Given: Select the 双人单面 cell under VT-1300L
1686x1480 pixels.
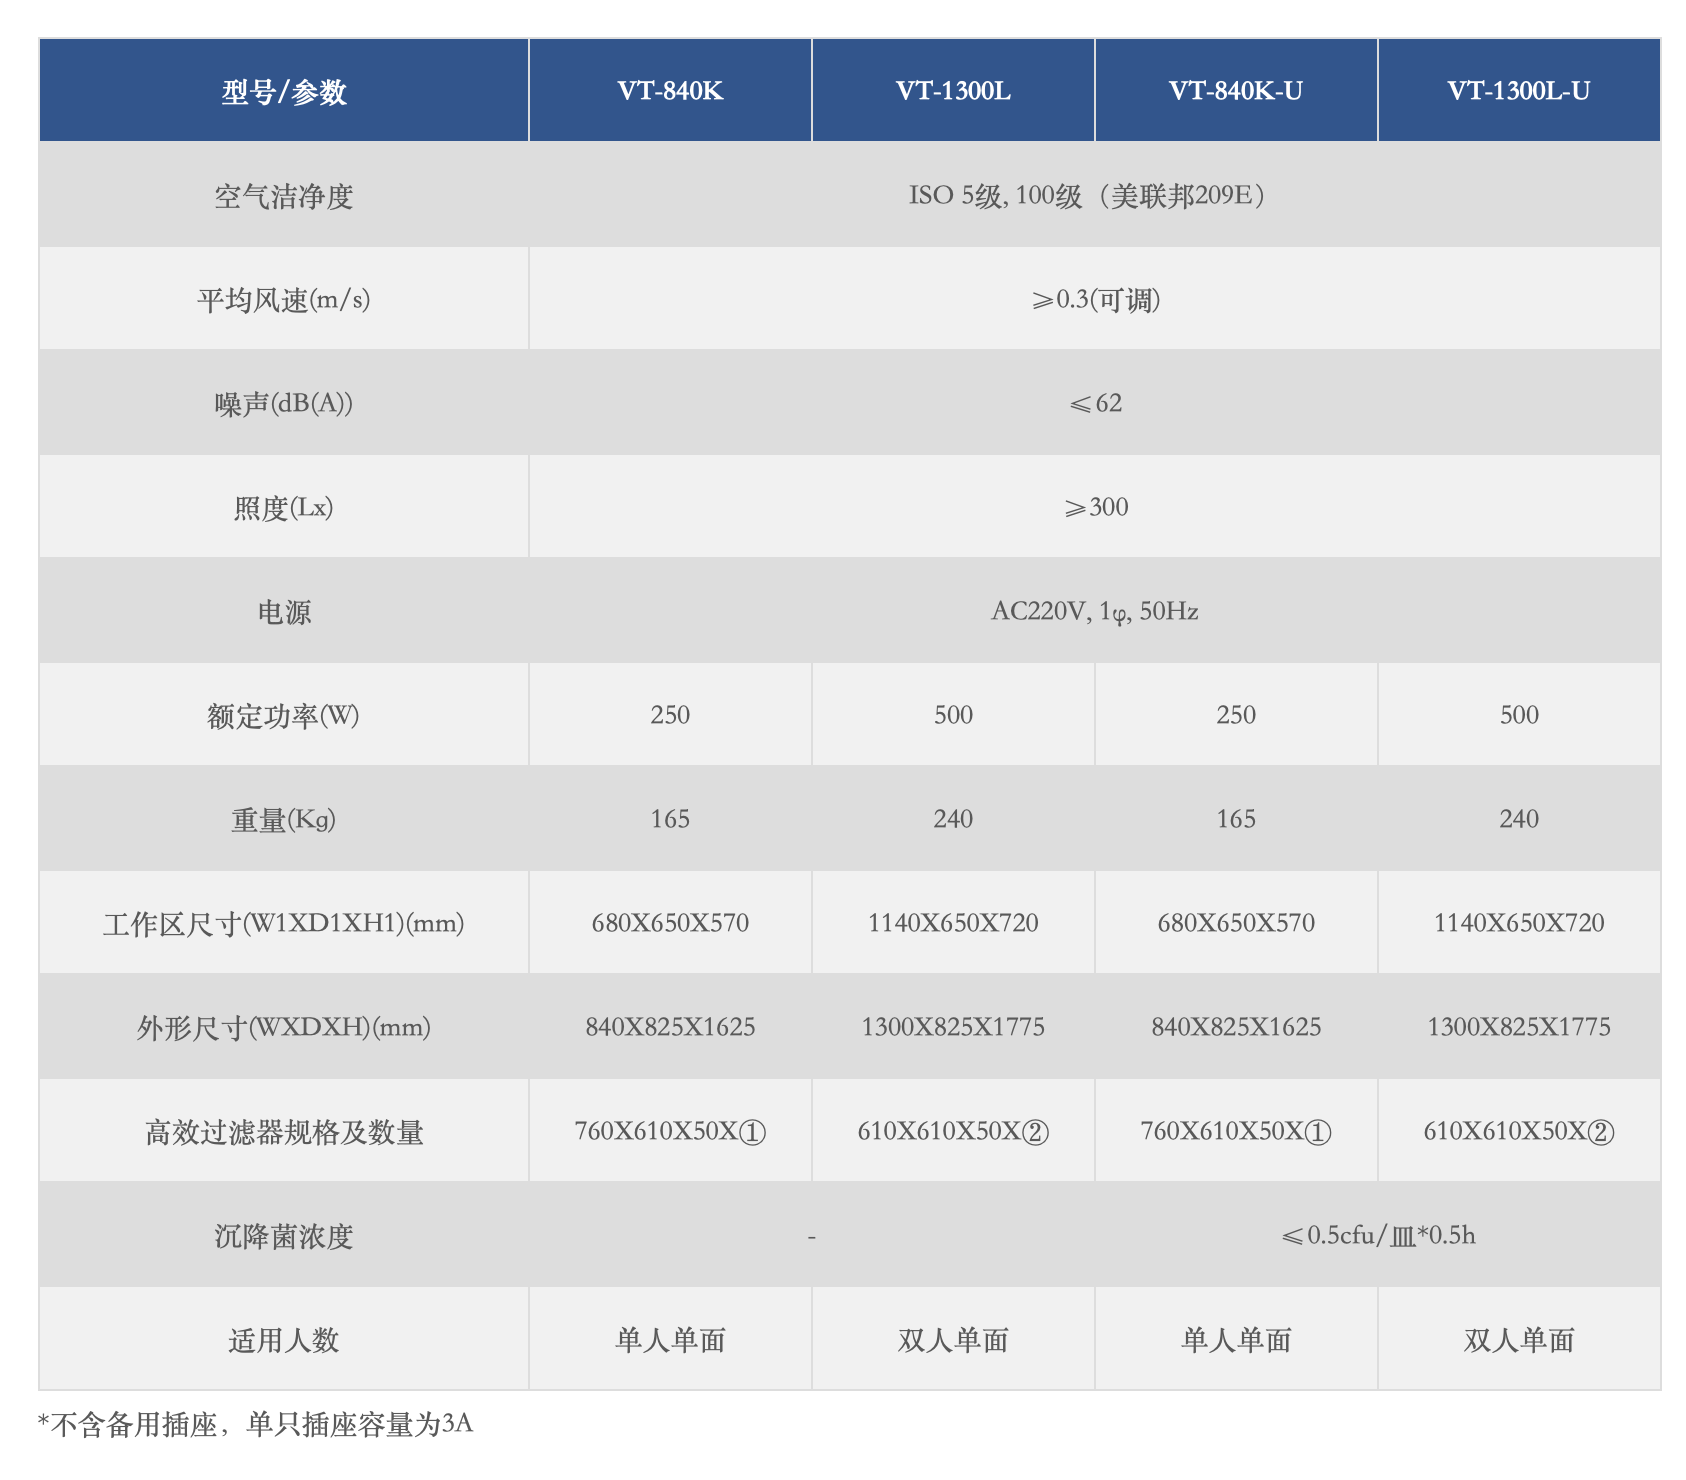Looking at the screenshot, I should [x=951, y=1339].
